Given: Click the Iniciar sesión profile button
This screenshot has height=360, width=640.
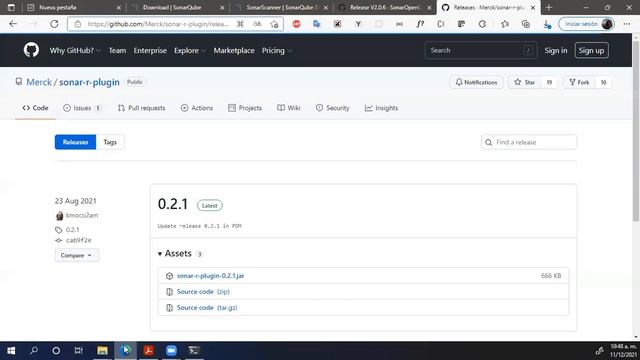Looking at the screenshot, I should pyautogui.click(x=587, y=24).
